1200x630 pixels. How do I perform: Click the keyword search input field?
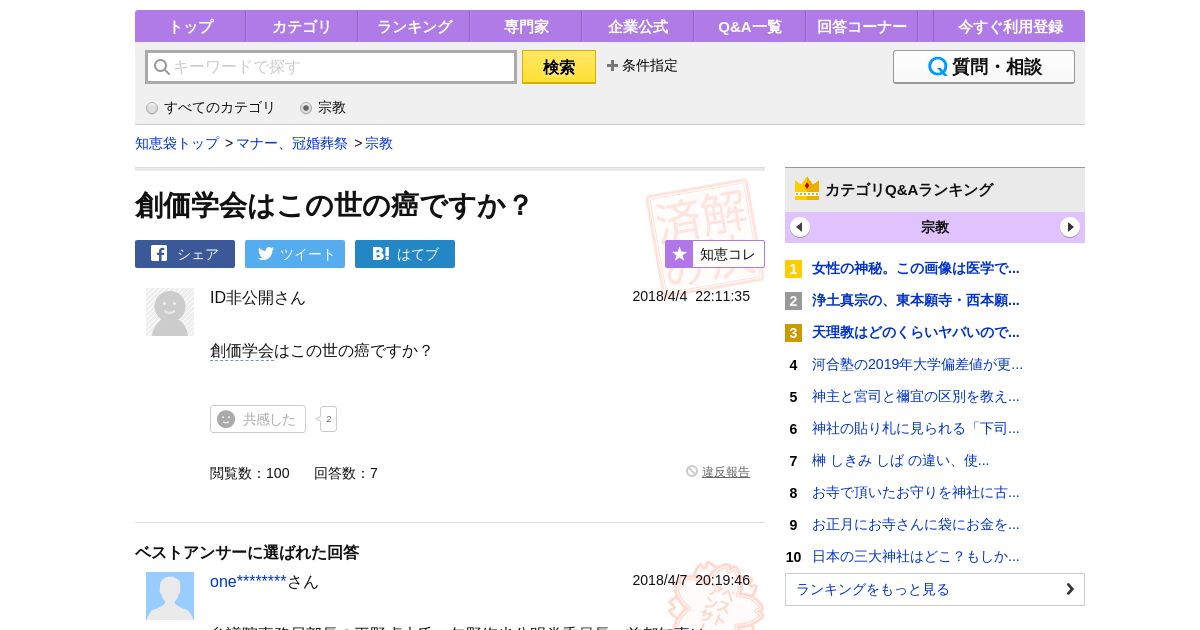pos(332,67)
